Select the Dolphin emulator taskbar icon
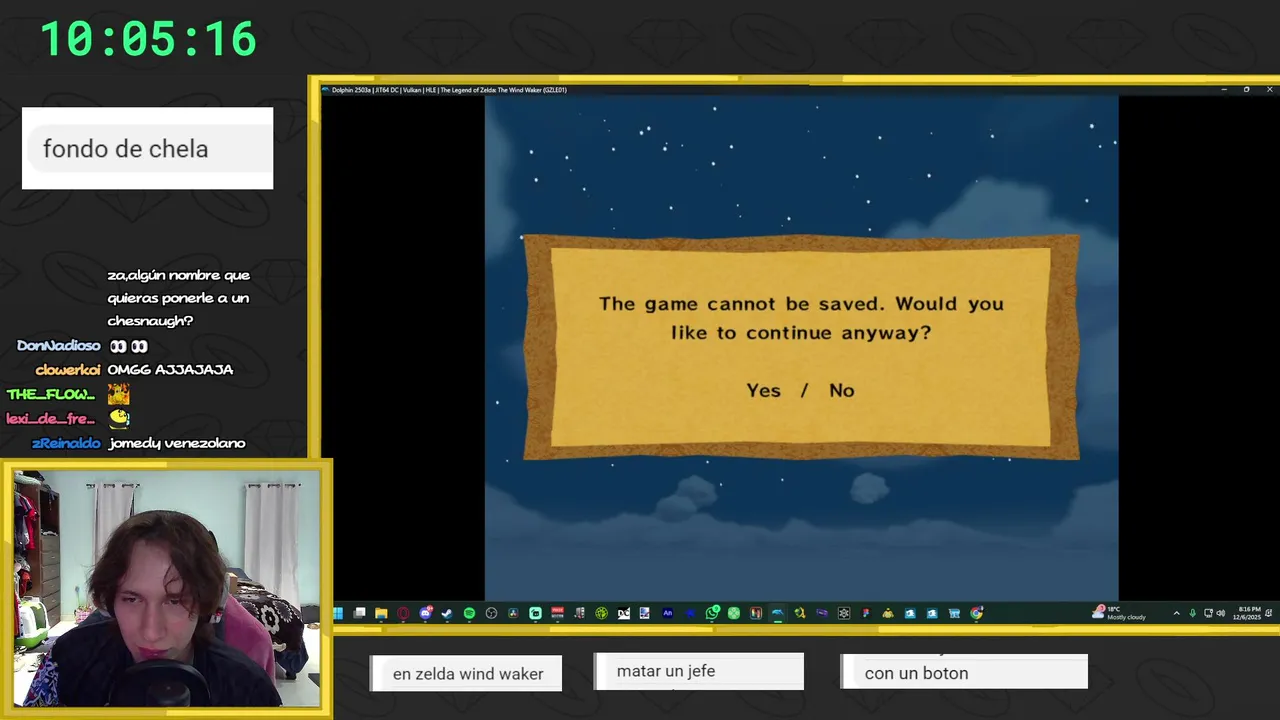 [x=778, y=613]
